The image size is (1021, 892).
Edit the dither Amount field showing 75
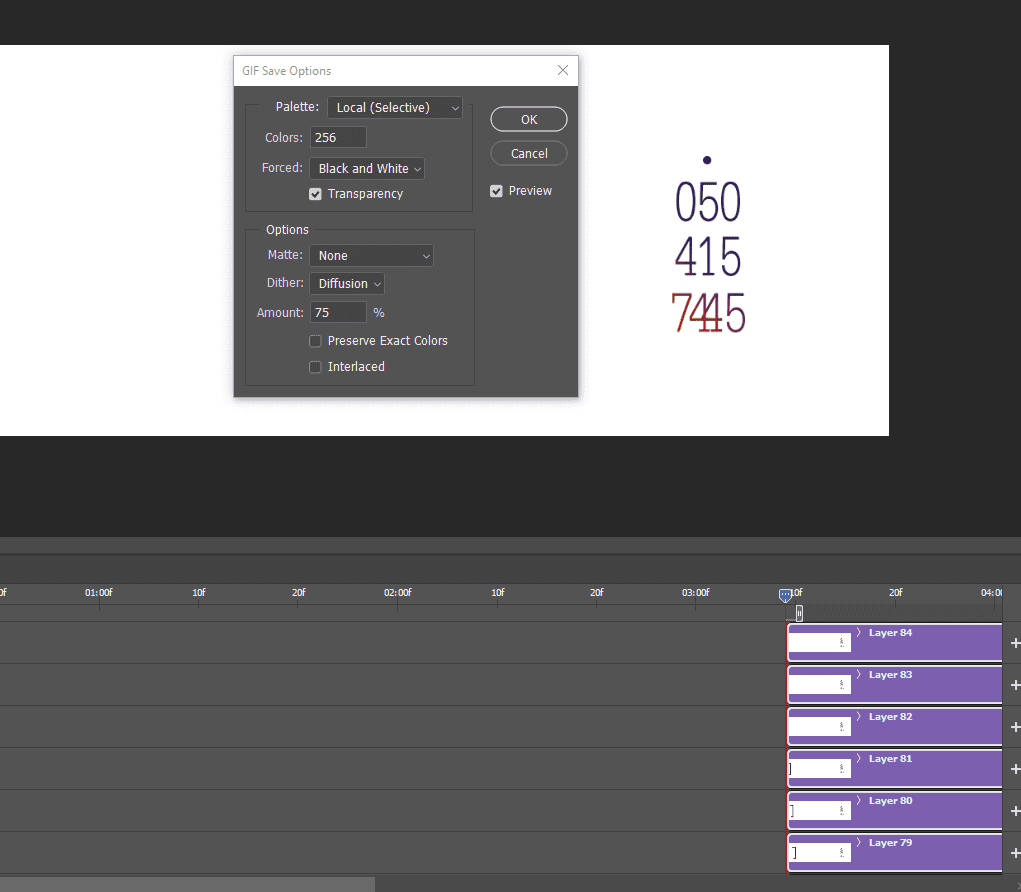tap(338, 313)
